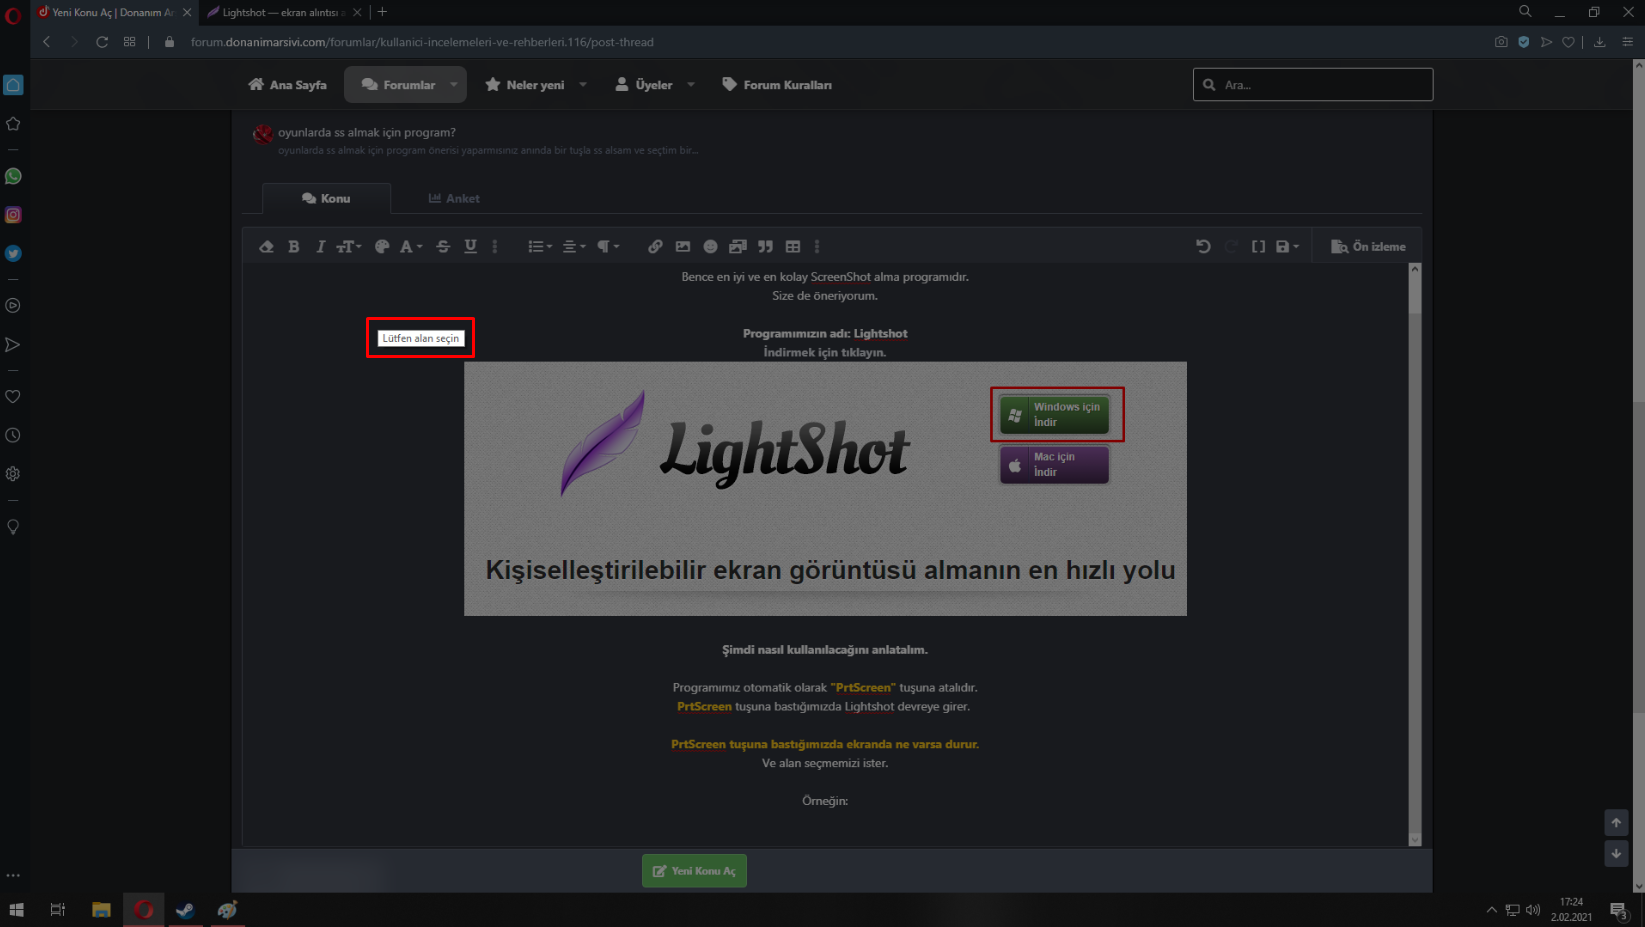
Task: Open WhatsApp in the Opera sidebar
Action: 13,176
